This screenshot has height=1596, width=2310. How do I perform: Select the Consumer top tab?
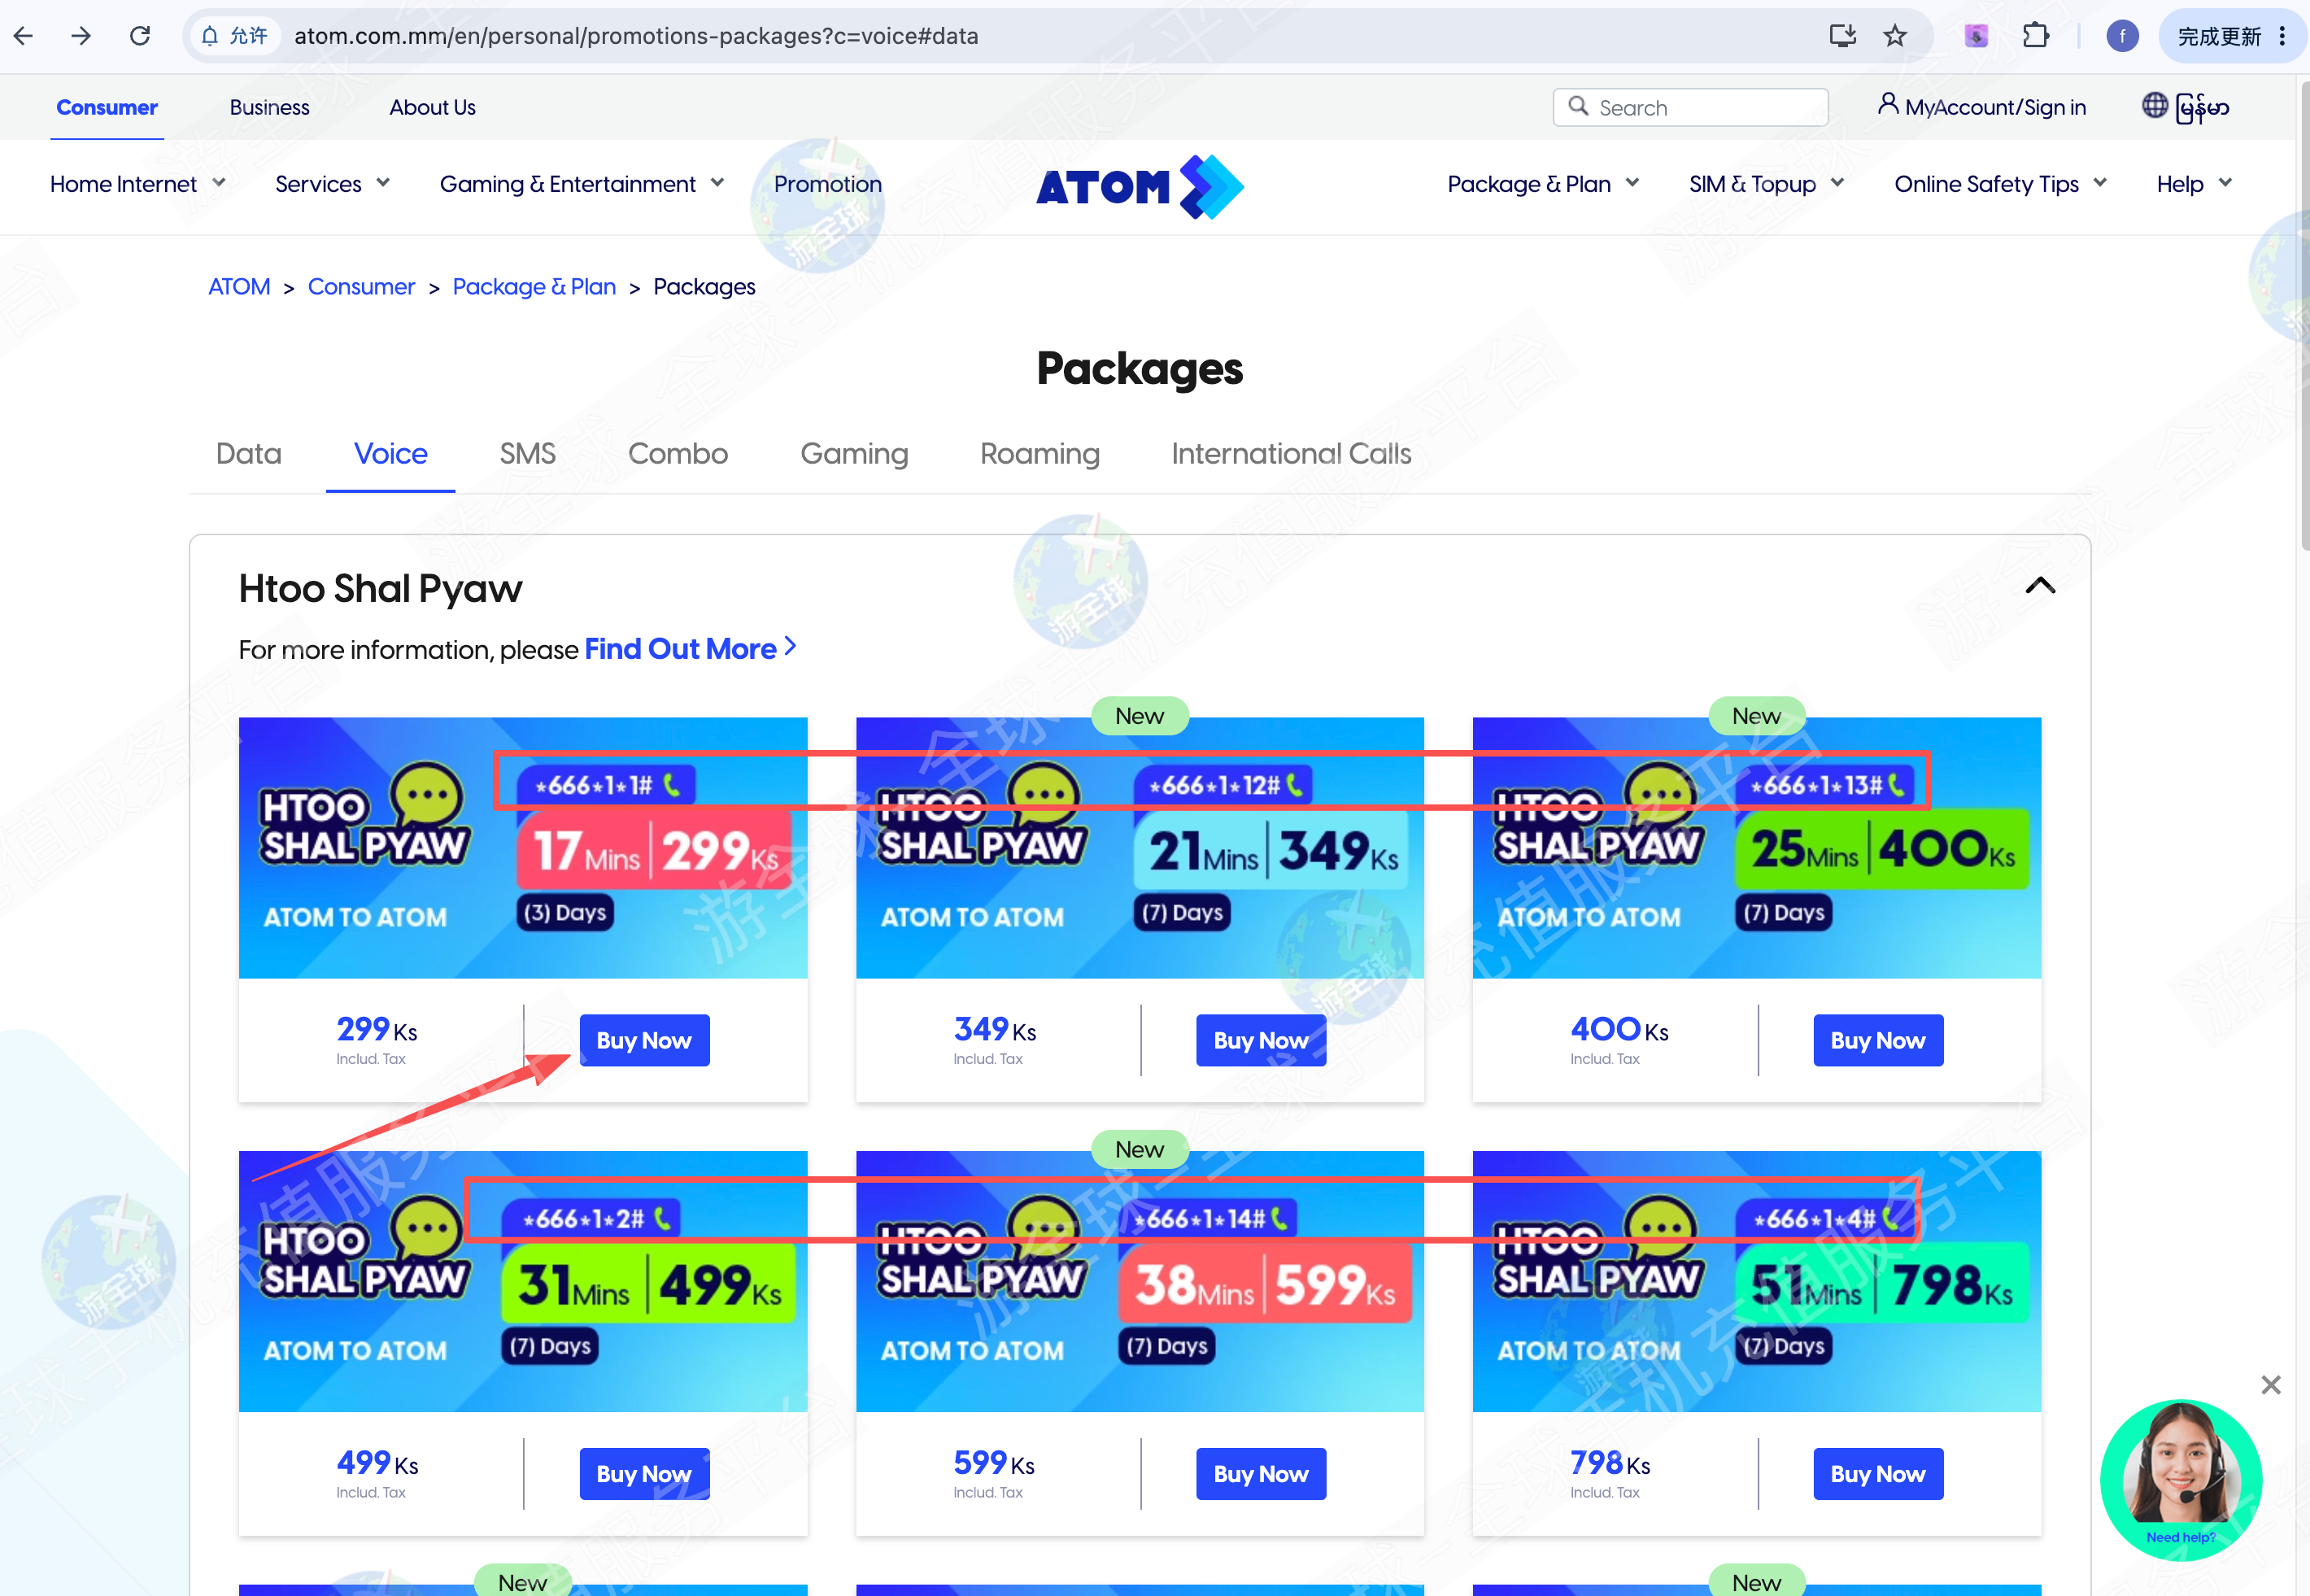point(107,107)
